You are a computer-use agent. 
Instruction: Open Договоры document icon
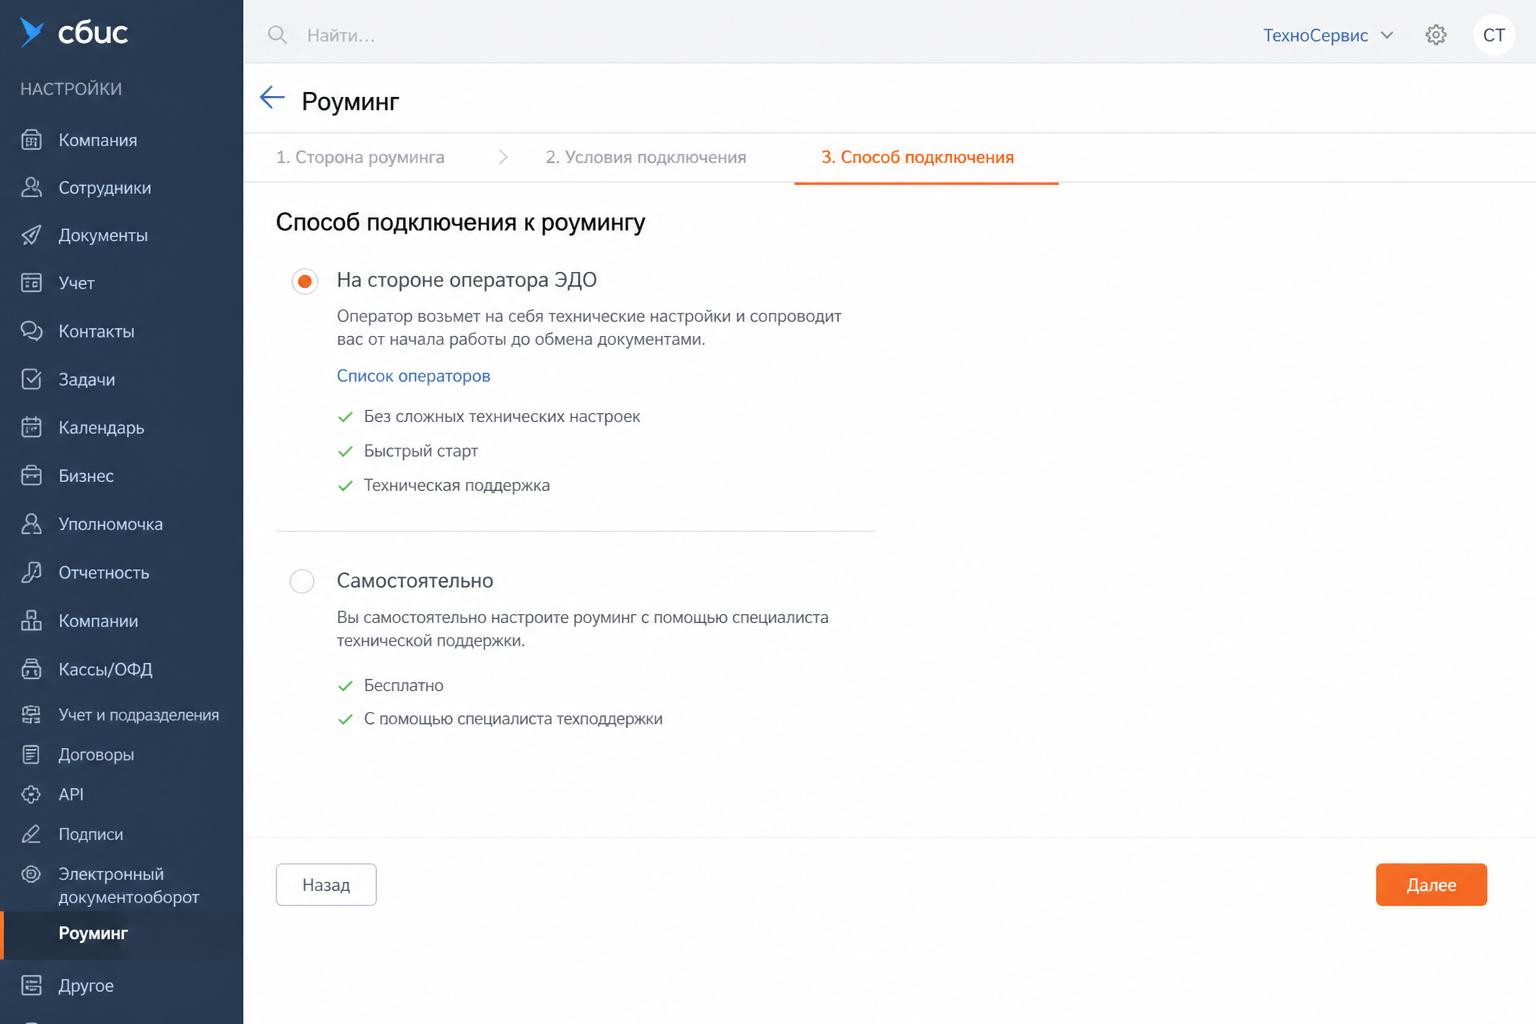(32, 754)
